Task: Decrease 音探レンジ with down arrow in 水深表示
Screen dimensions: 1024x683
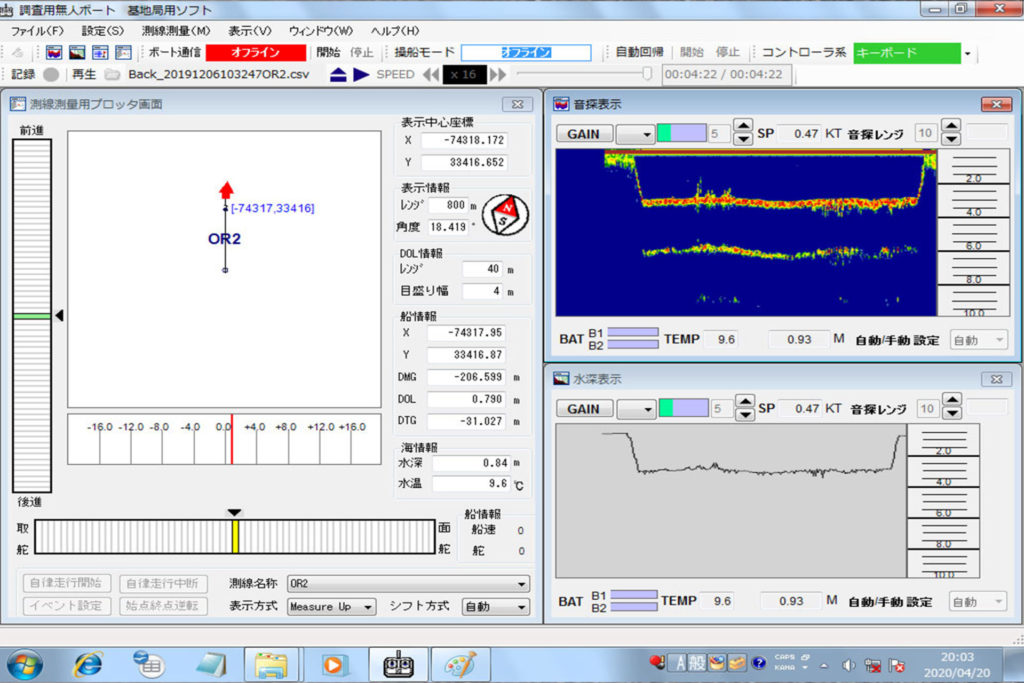Action: (951, 414)
